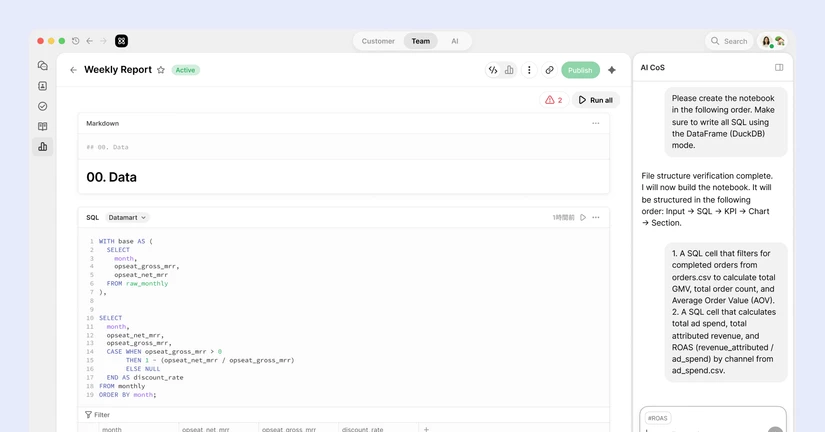Click the 'AI CoS' panel title
Image resolution: width=825 pixels, height=432 pixels.
coord(652,67)
